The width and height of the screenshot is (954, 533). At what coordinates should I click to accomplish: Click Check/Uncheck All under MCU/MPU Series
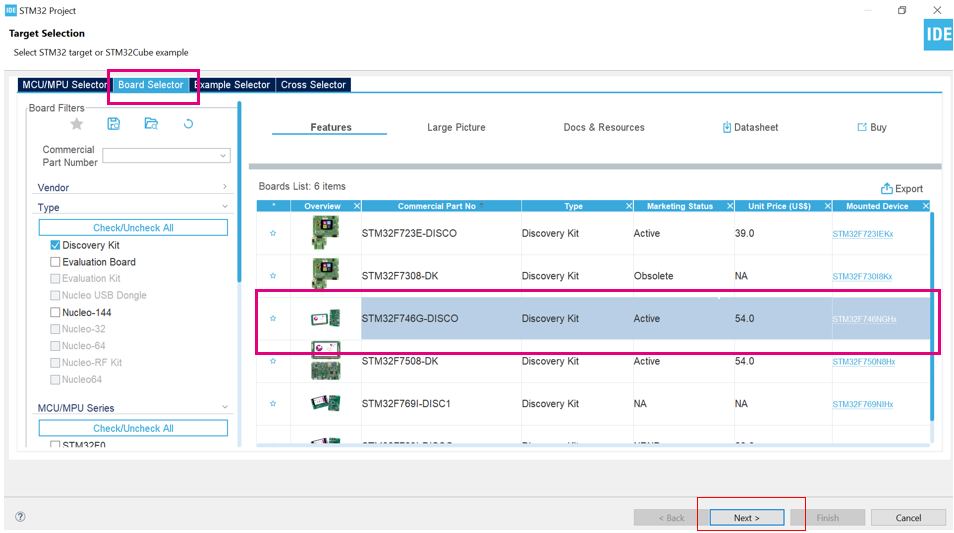(133, 428)
